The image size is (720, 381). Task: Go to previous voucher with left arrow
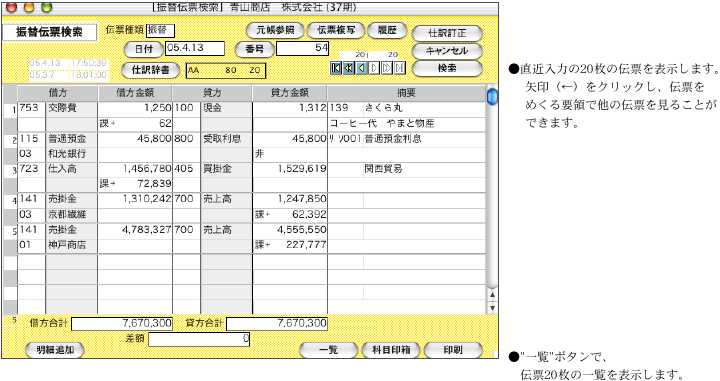[362, 68]
